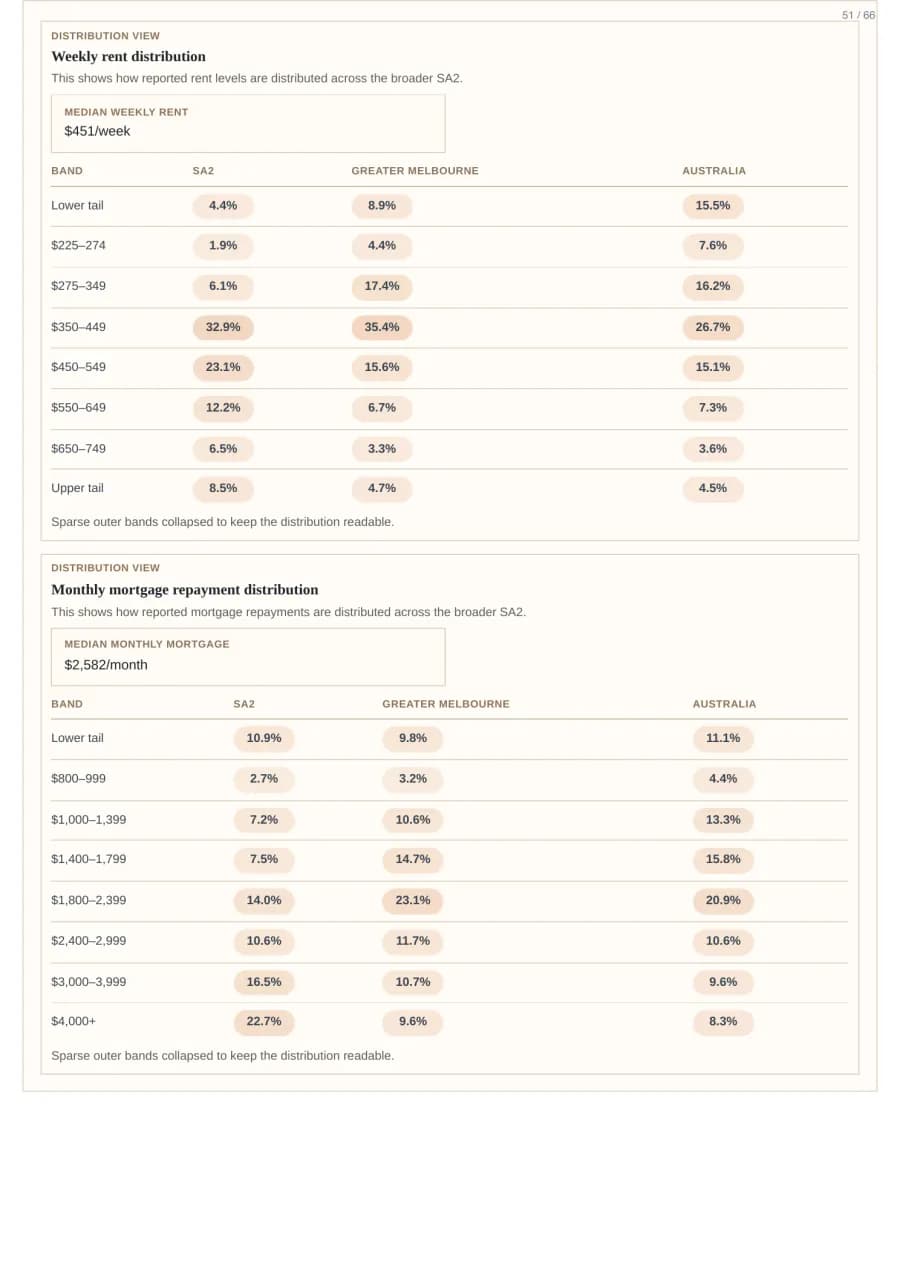Select the 22.7% SA2 pill for $4,000+ mortgage
Screen dimensions: 900x1274
tap(264, 1021)
